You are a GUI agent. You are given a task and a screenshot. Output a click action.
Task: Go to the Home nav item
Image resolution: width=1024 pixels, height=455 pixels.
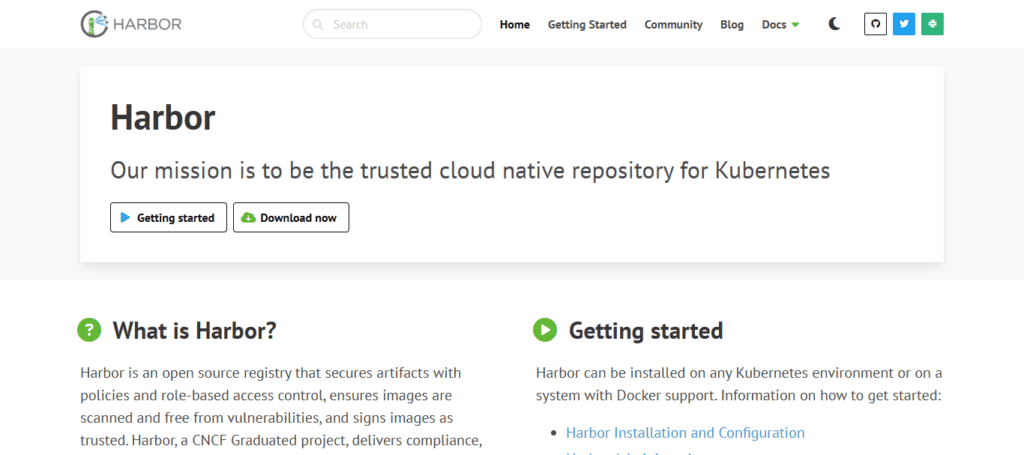pos(515,25)
